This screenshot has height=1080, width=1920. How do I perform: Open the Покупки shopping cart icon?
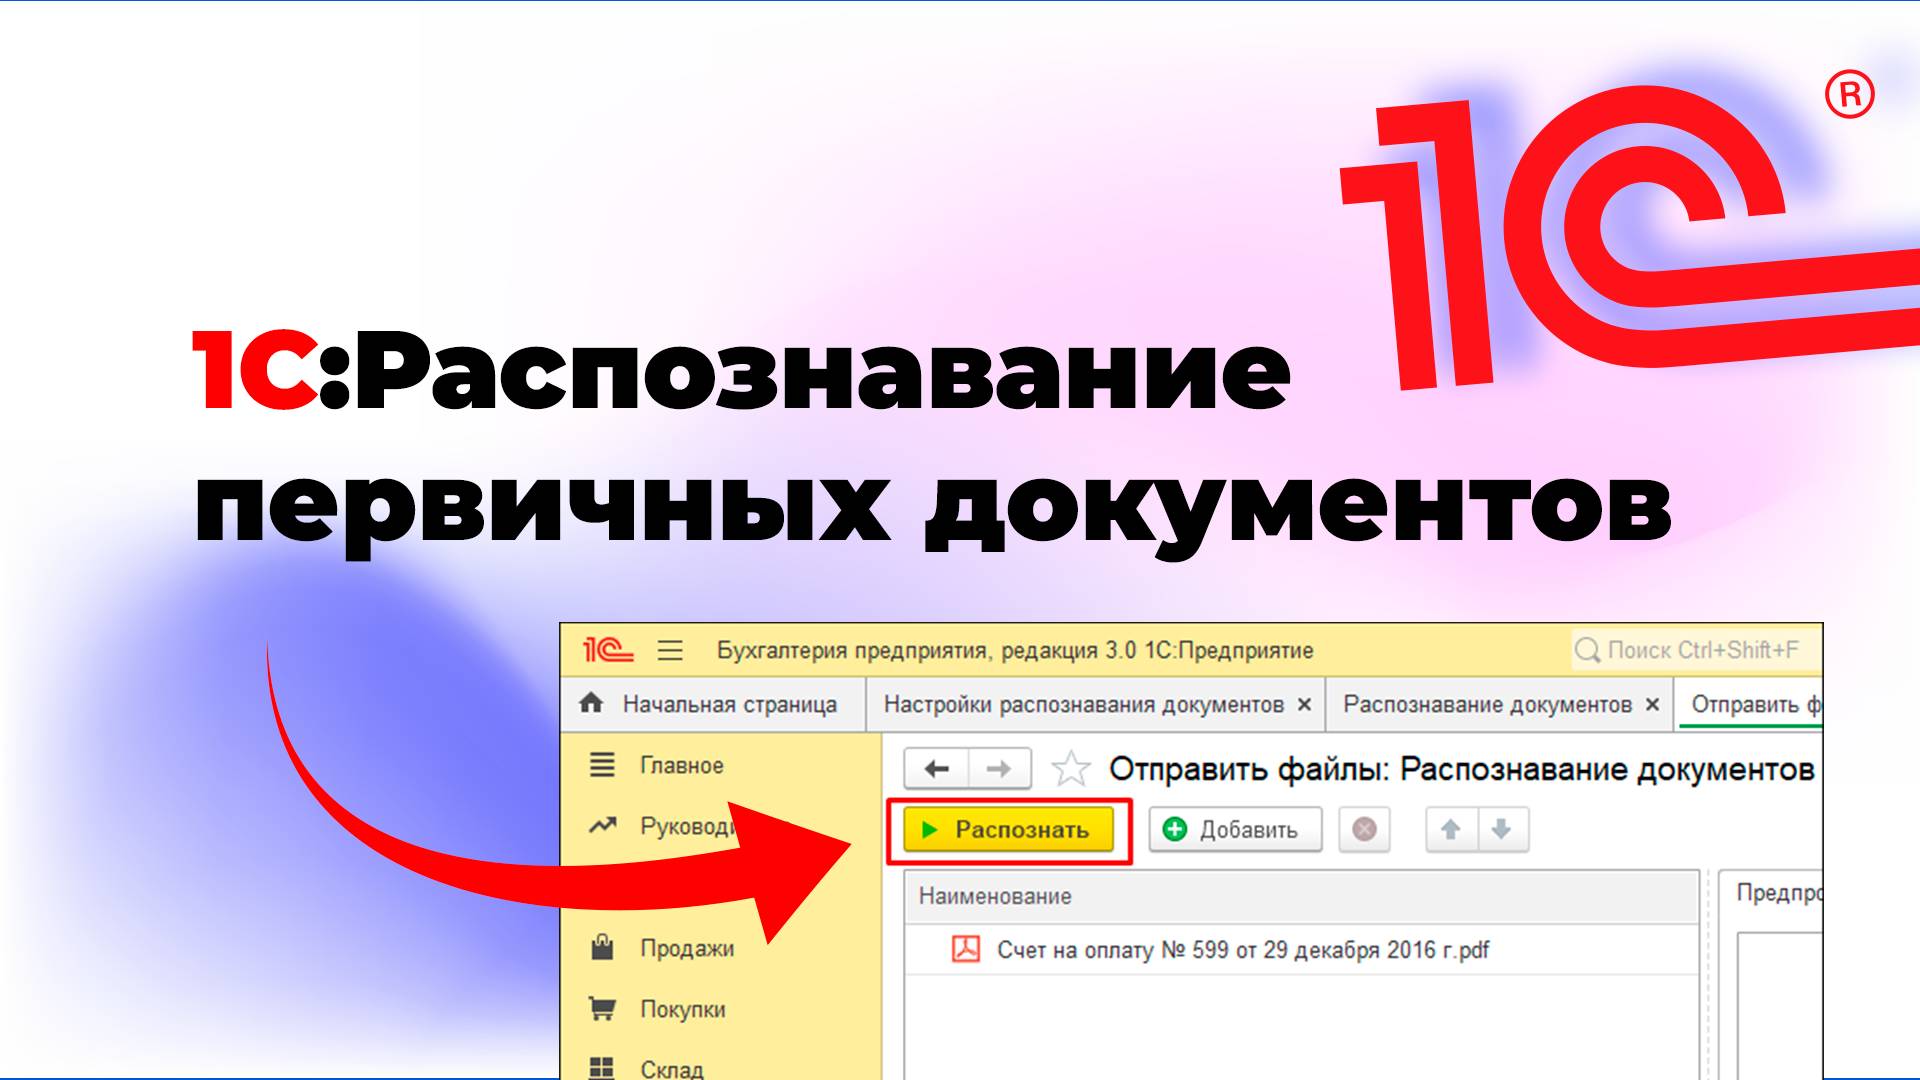tap(604, 1009)
